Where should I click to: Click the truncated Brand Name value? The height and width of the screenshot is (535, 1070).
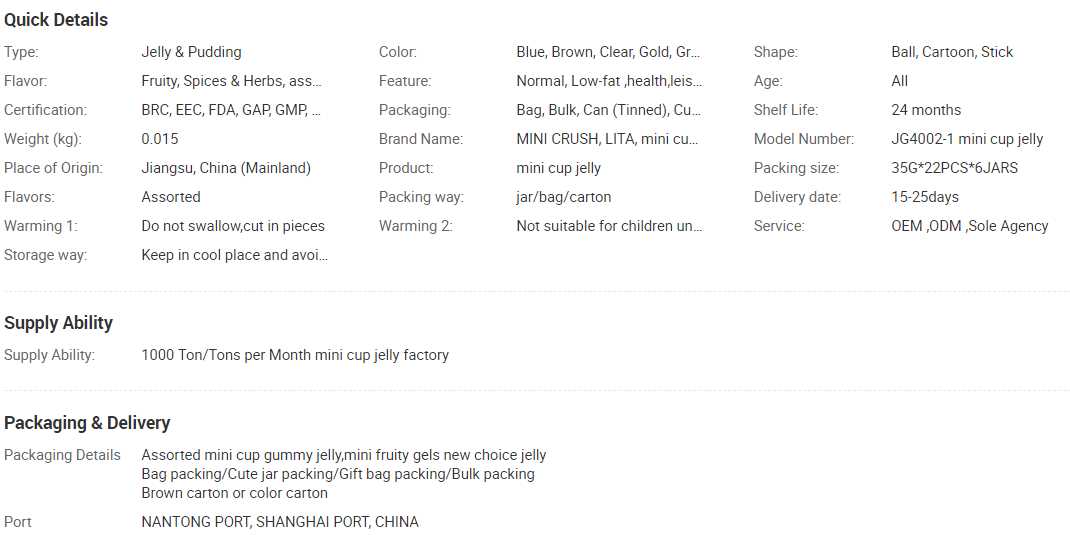tap(607, 139)
